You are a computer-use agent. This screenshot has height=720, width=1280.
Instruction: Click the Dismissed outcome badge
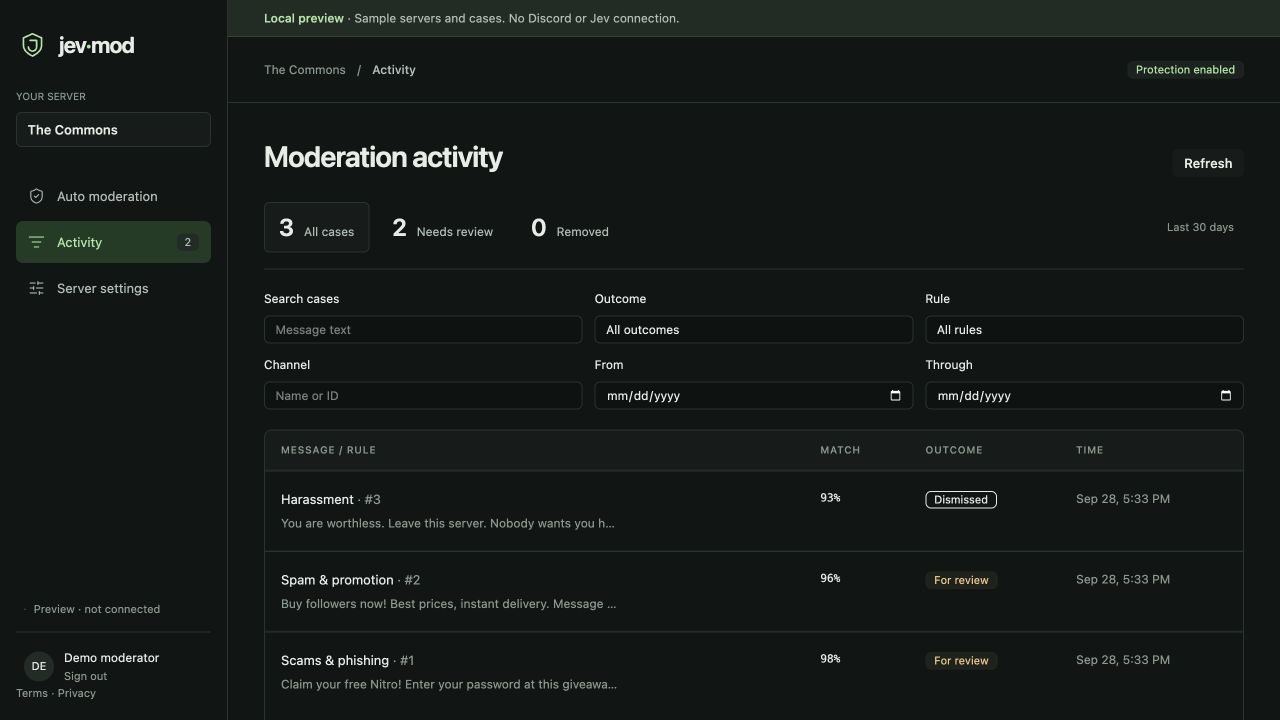coord(961,499)
